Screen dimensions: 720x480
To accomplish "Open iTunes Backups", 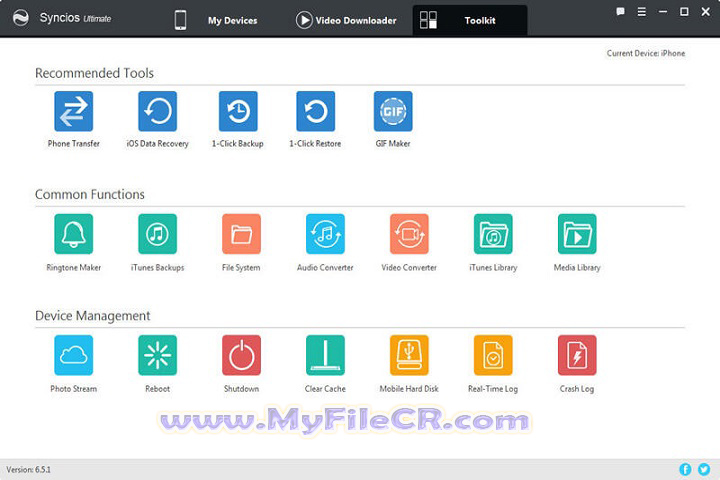I will (x=158, y=234).
